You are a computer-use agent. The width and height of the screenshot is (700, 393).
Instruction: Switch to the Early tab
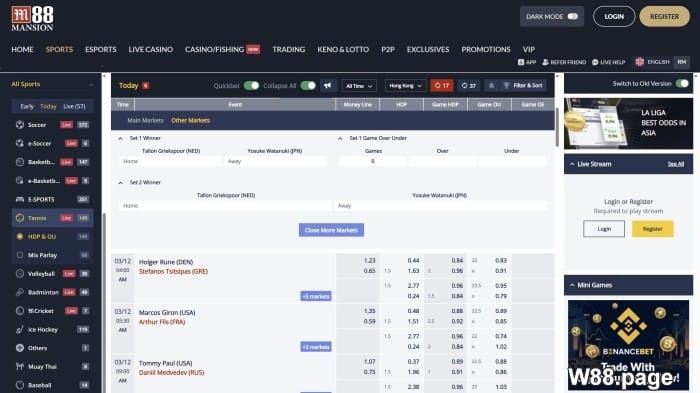point(27,106)
